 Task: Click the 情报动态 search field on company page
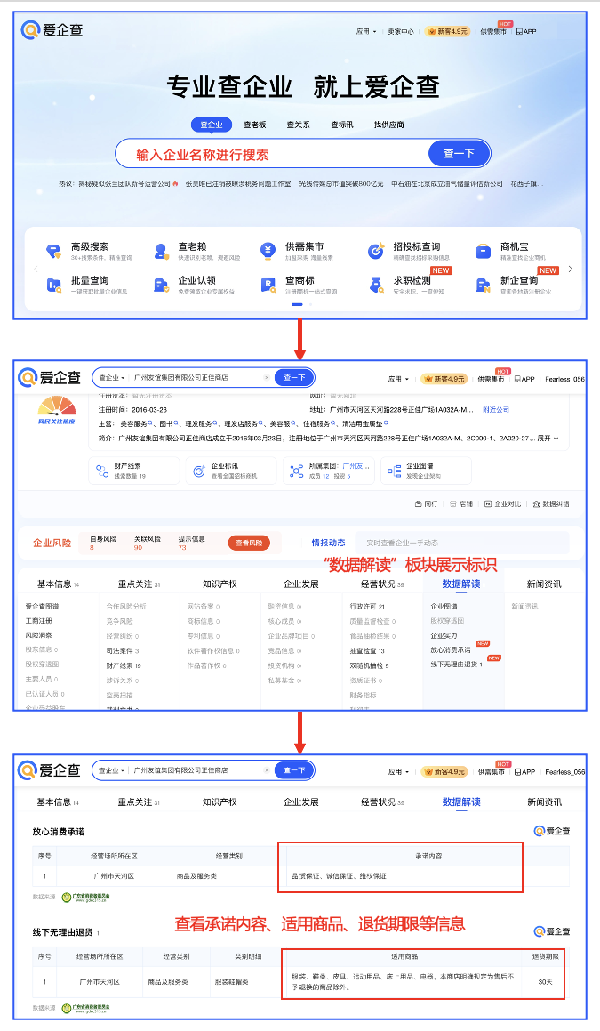click(x=462, y=543)
